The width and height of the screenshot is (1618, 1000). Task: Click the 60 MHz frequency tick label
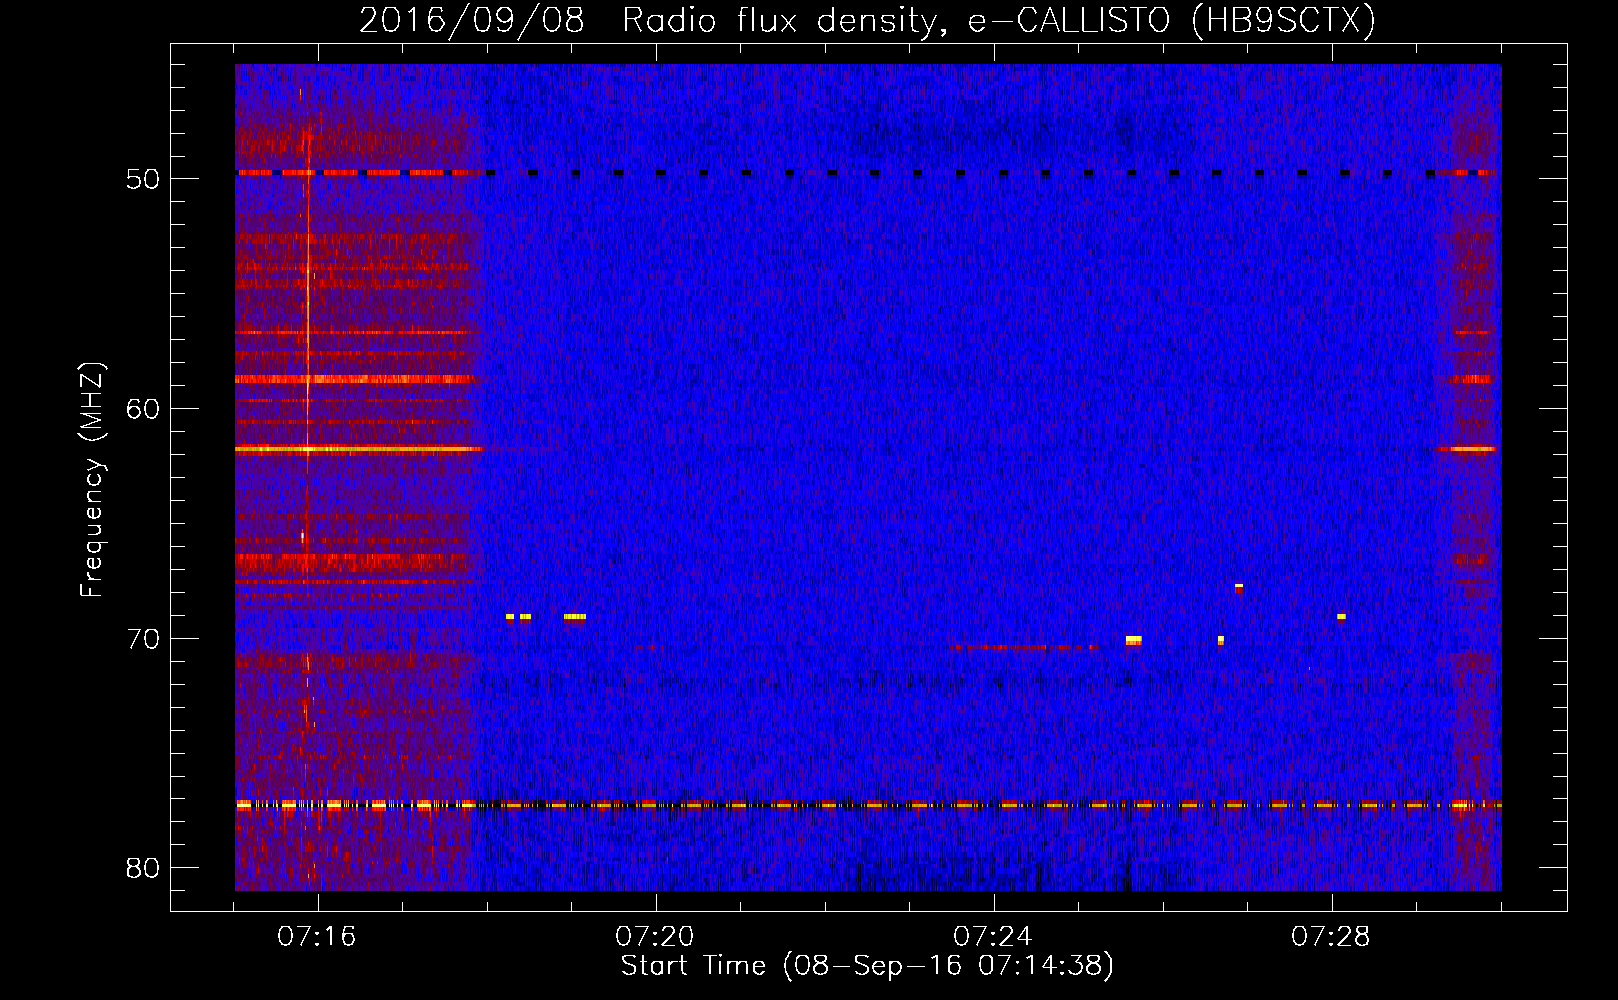tap(143, 409)
